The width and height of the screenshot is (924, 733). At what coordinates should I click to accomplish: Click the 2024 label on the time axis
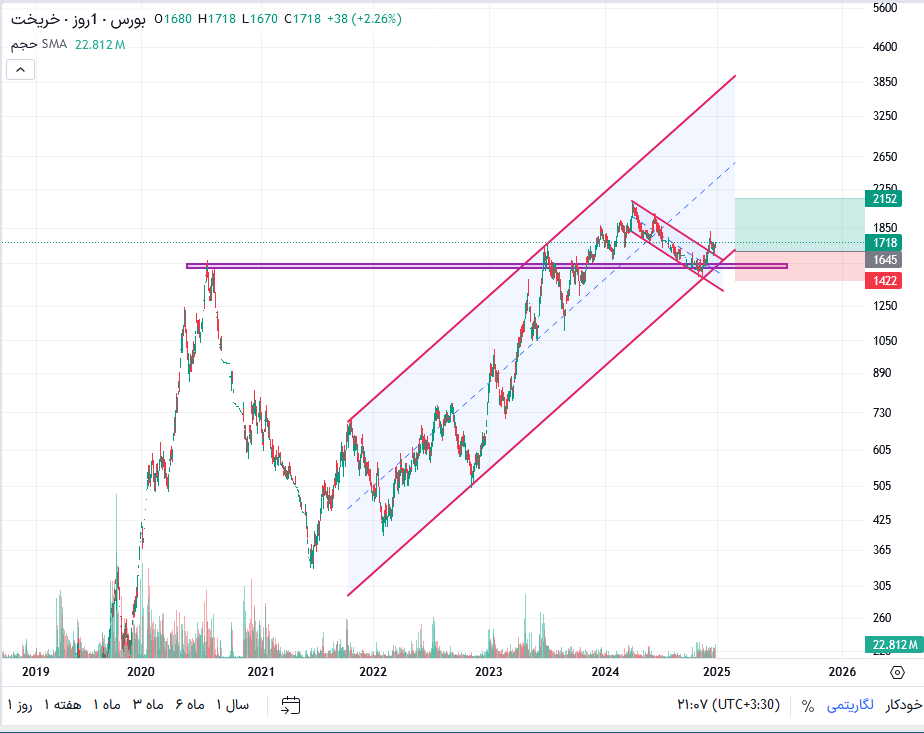click(605, 672)
